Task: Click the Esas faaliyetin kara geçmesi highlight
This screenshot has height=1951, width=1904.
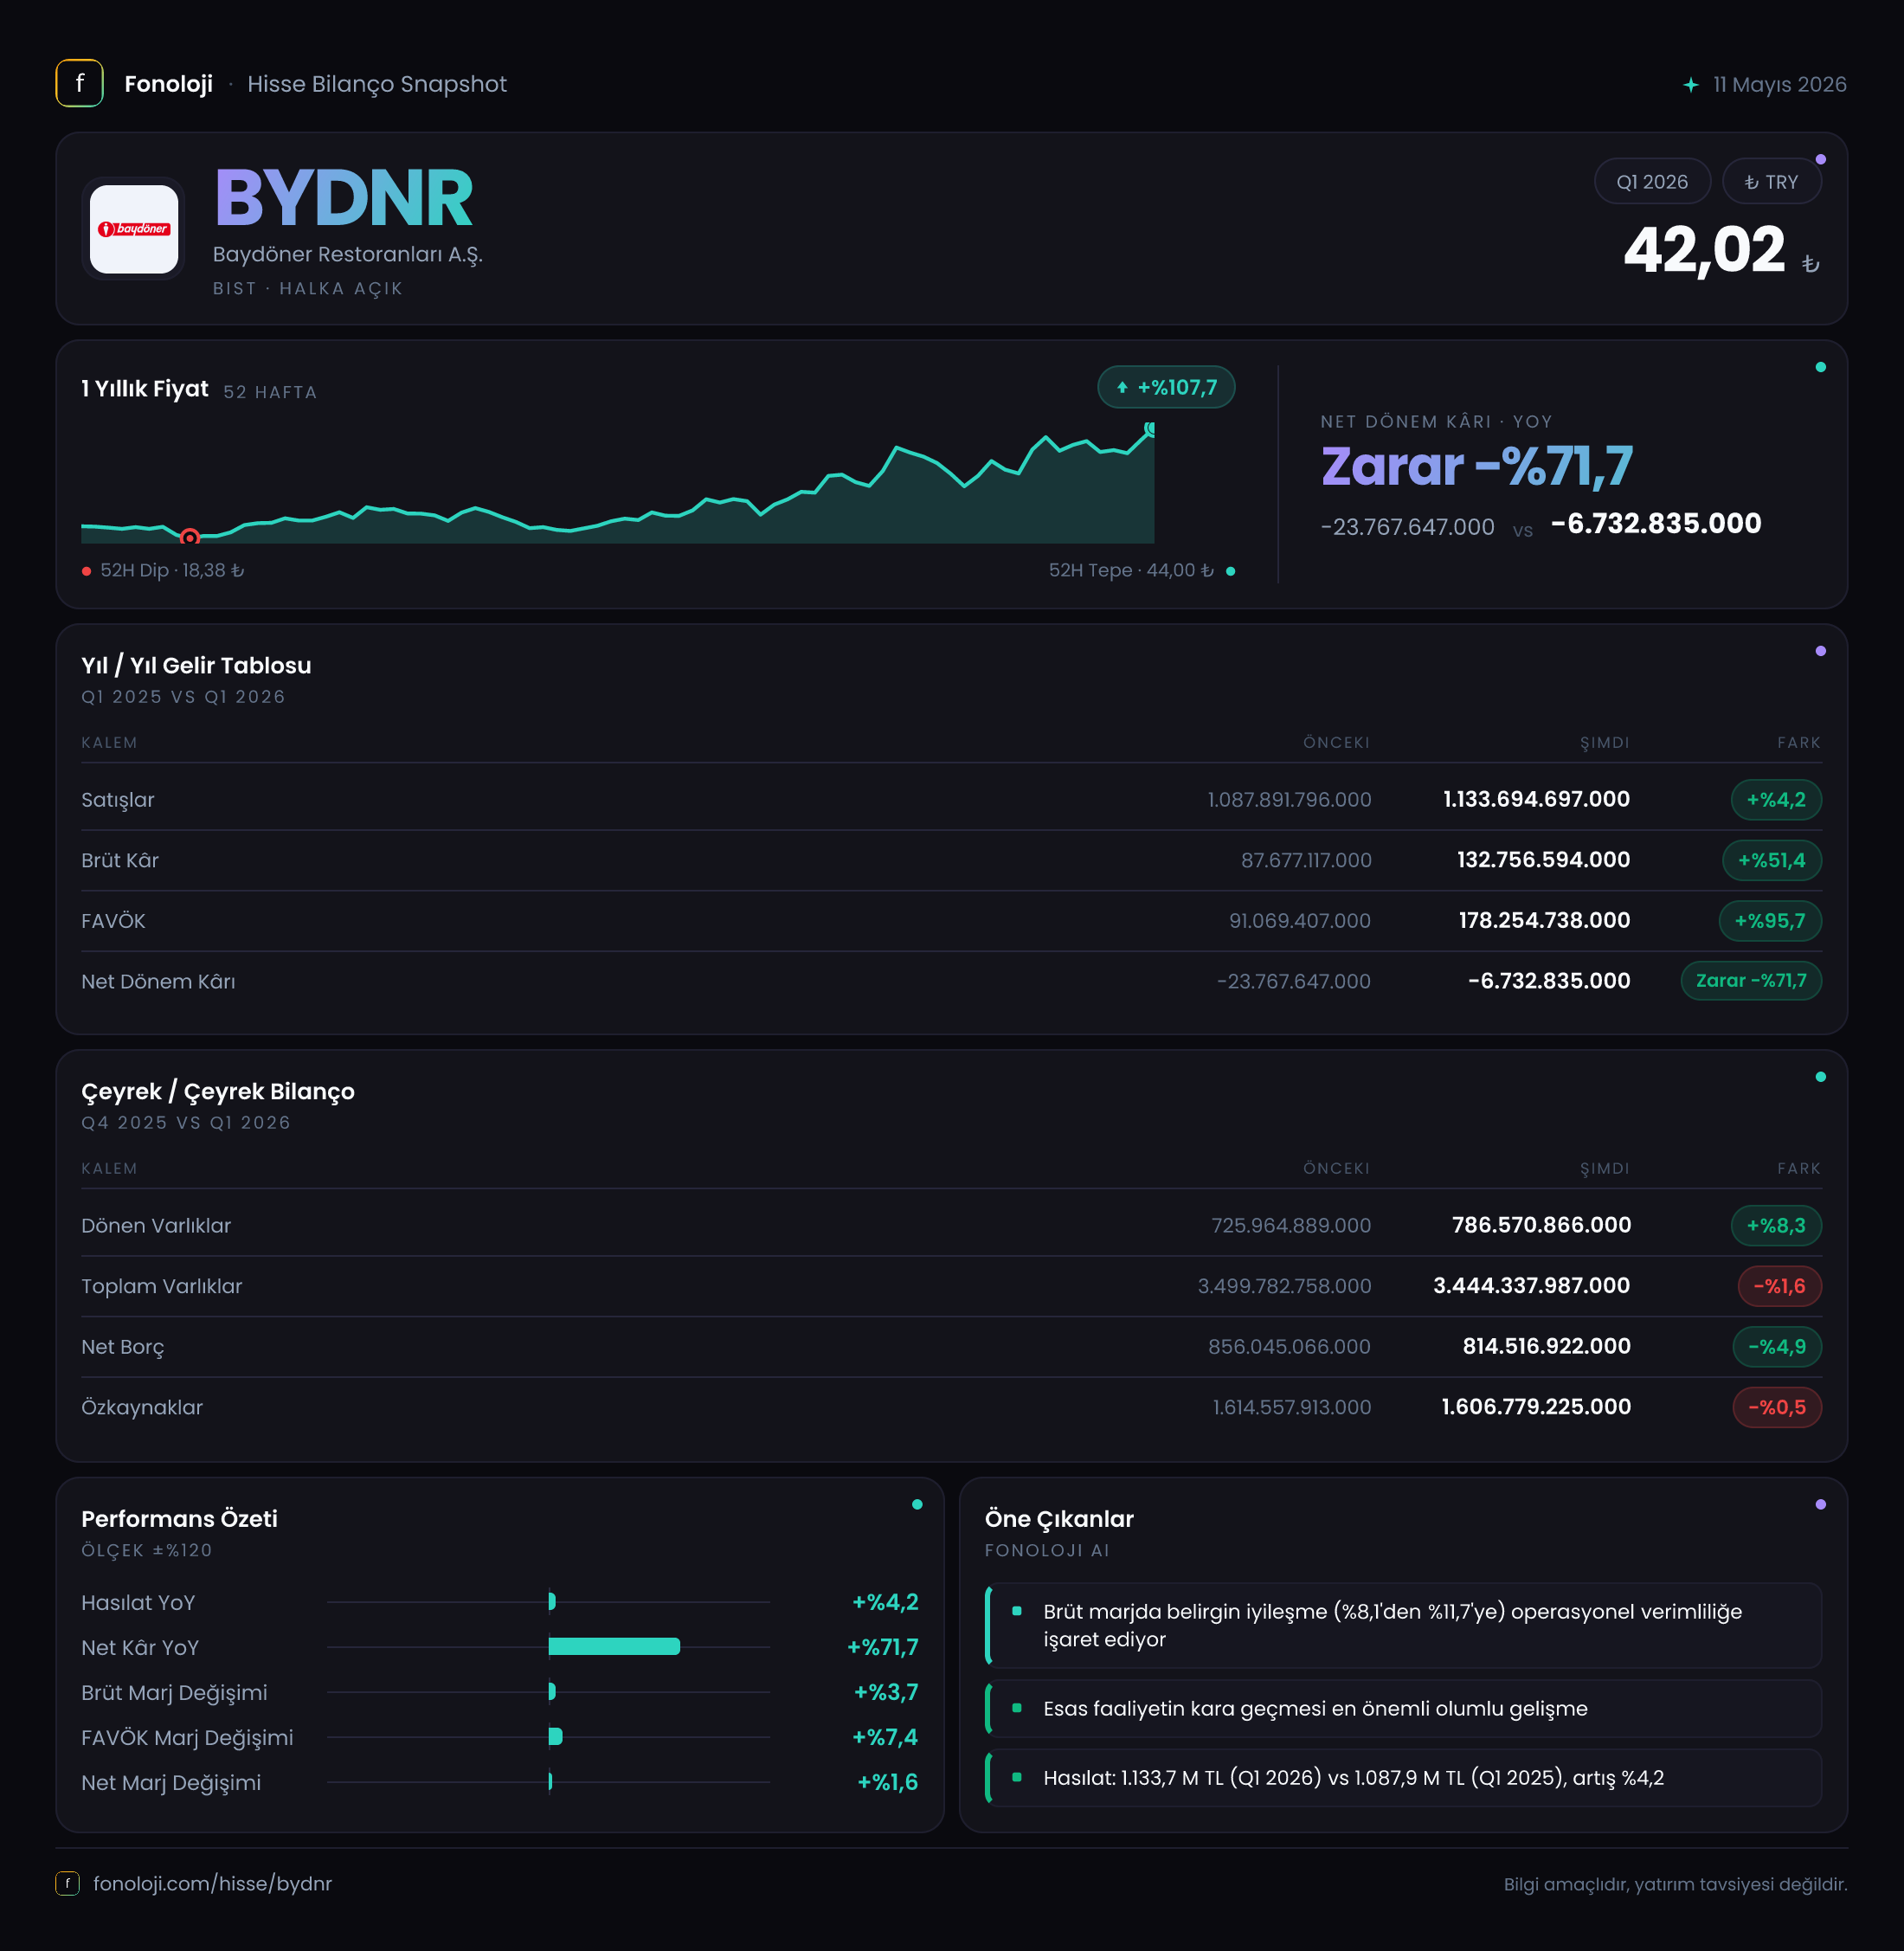Action: (1403, 1708)
